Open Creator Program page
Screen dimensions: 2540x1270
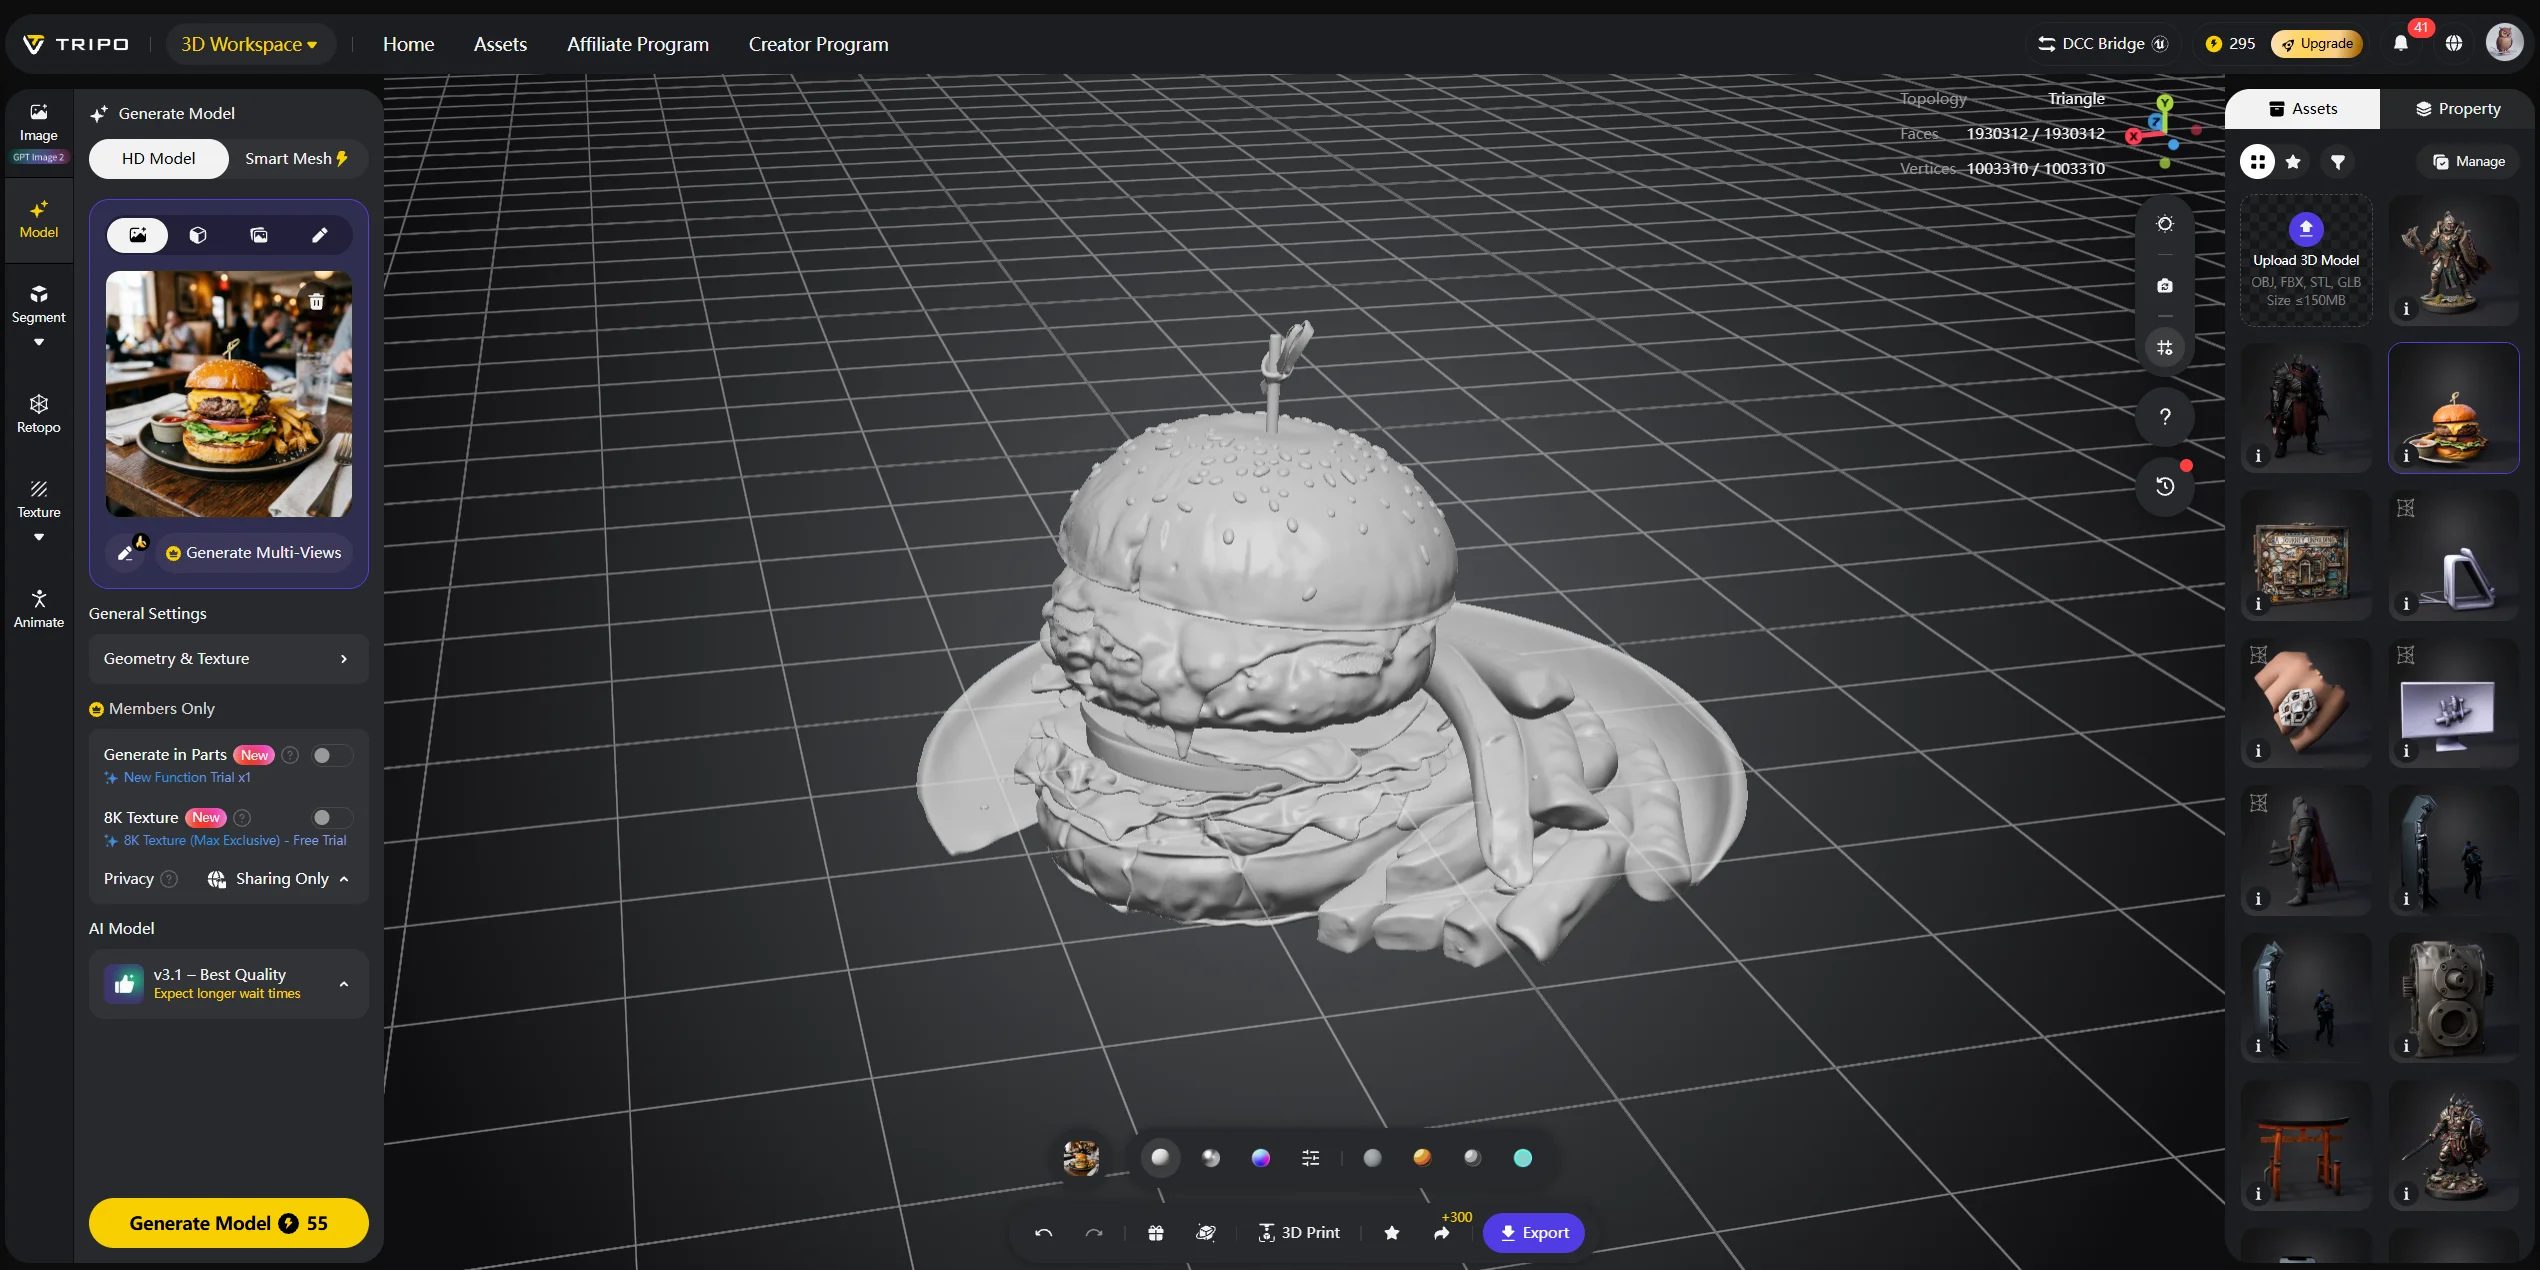pyautogui.click(x=819, y=44)
